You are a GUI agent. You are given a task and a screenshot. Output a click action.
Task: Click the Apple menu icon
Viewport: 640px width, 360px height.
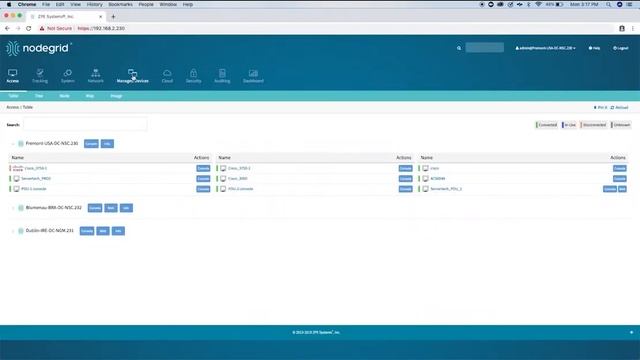coord(9,4)
